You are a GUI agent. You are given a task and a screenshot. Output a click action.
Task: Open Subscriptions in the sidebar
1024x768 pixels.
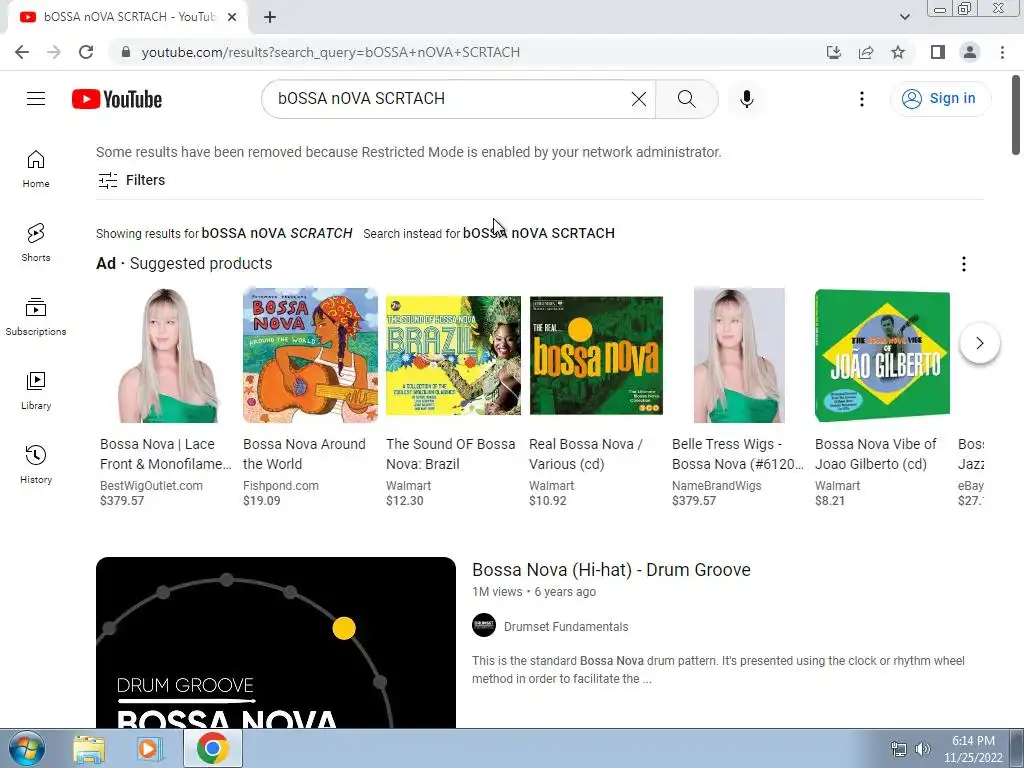click(36, 317)
